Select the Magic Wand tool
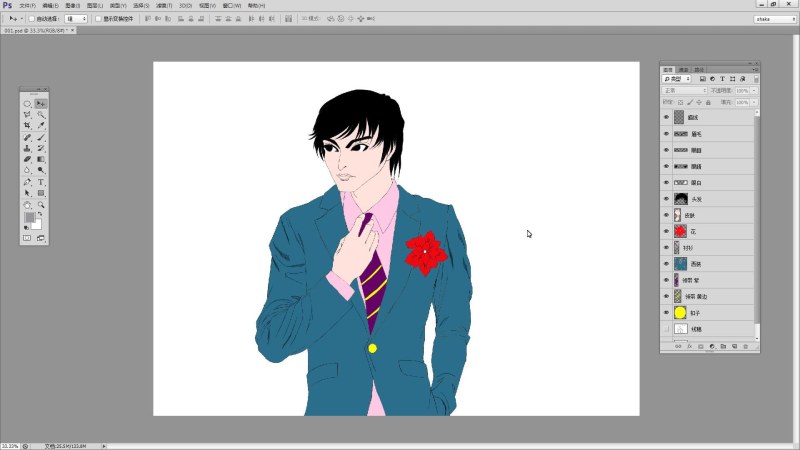800x450 pixels. pyautogui.click(x=41, y=115)
